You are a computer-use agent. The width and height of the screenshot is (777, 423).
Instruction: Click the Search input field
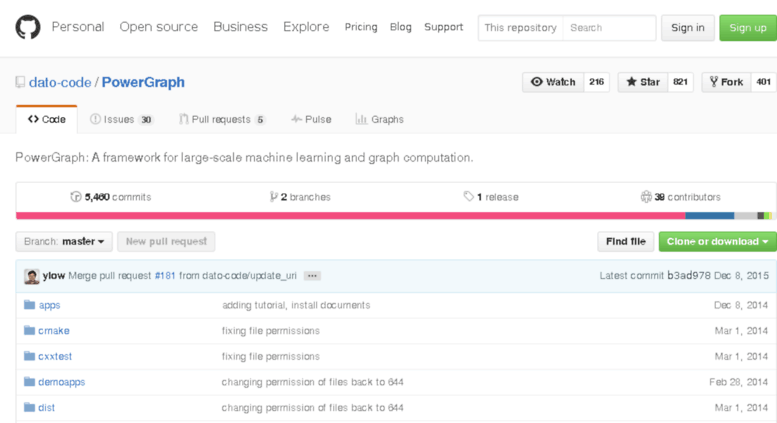[x=609, y=28]
